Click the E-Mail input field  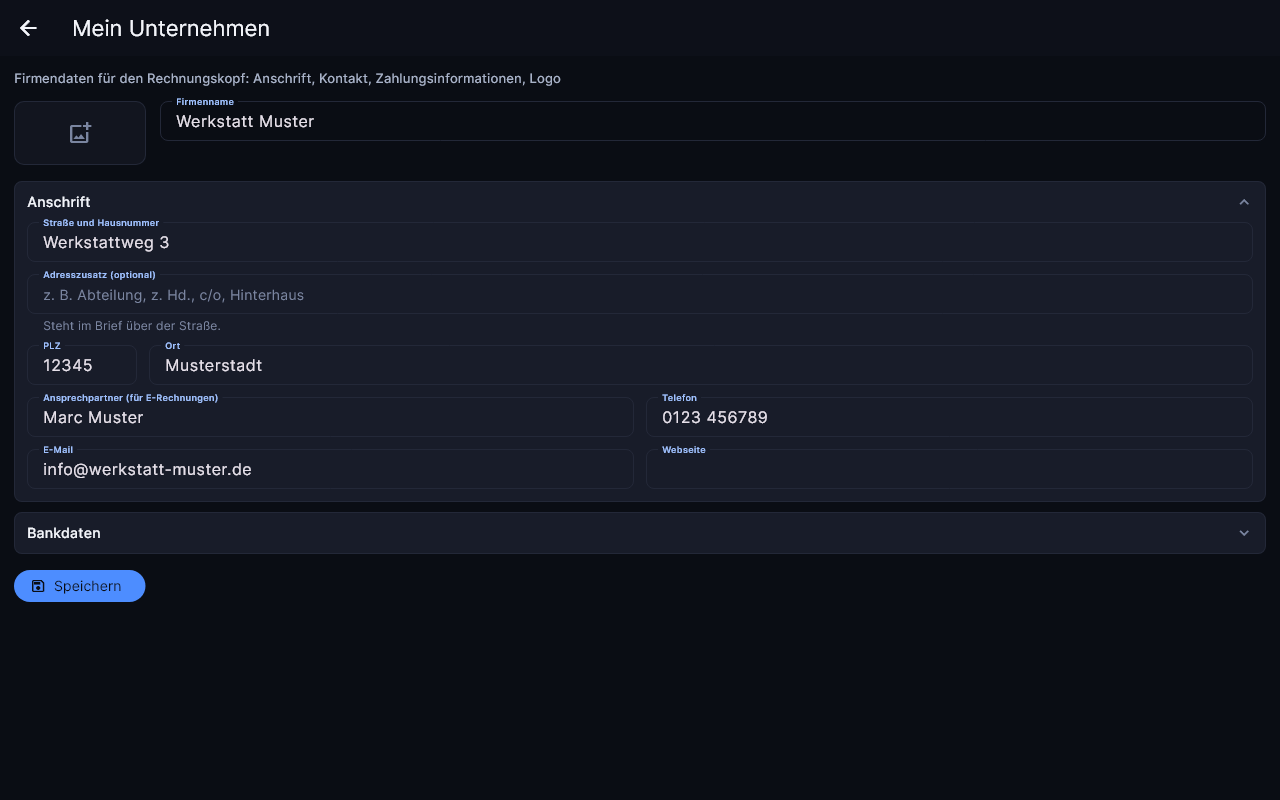[330, 469]
